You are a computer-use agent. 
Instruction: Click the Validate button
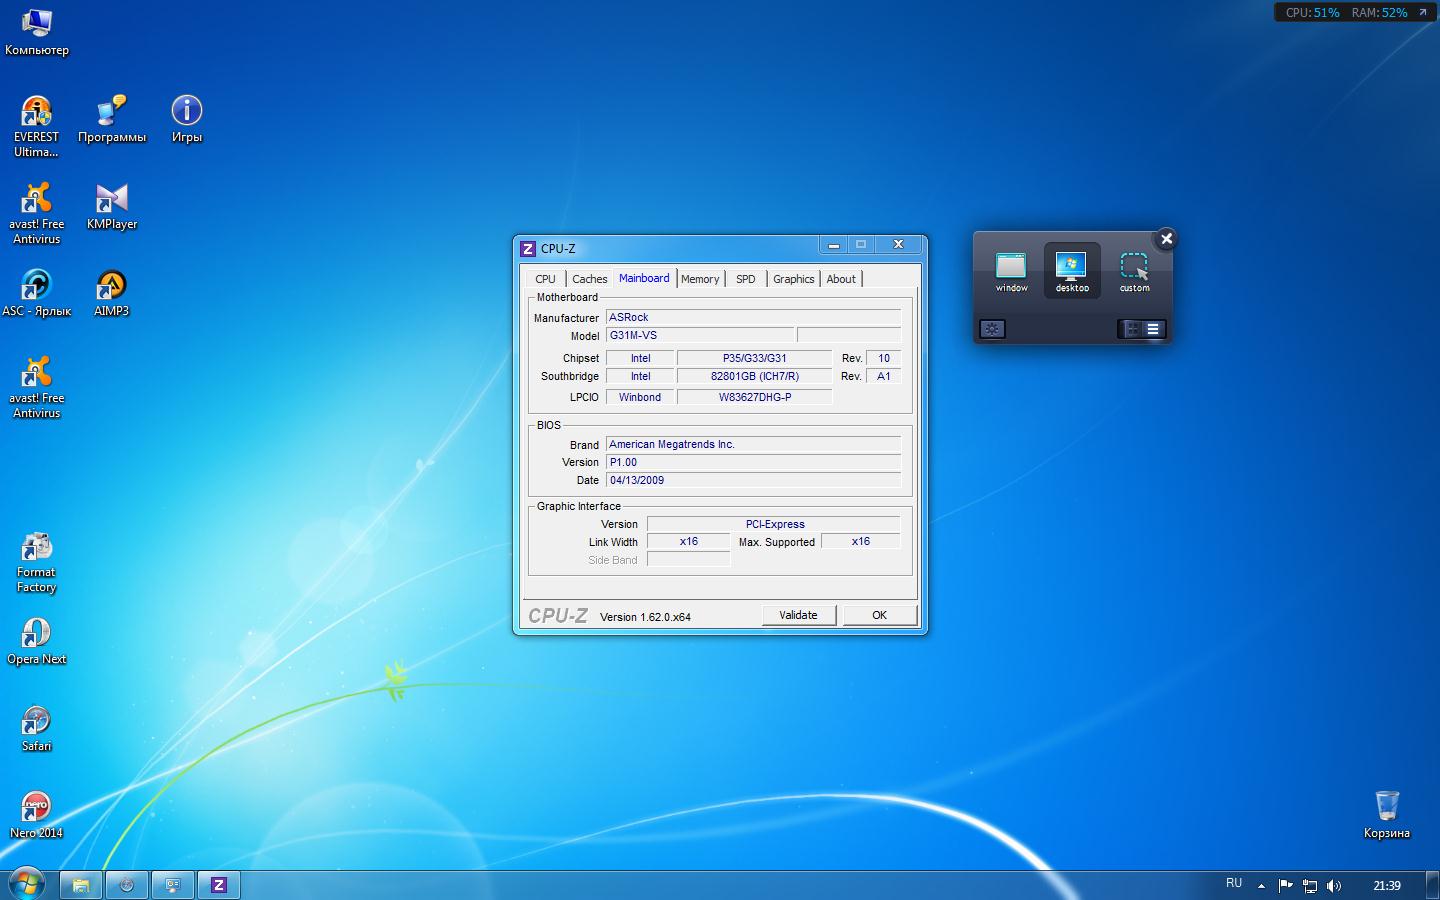pos(798,615)
